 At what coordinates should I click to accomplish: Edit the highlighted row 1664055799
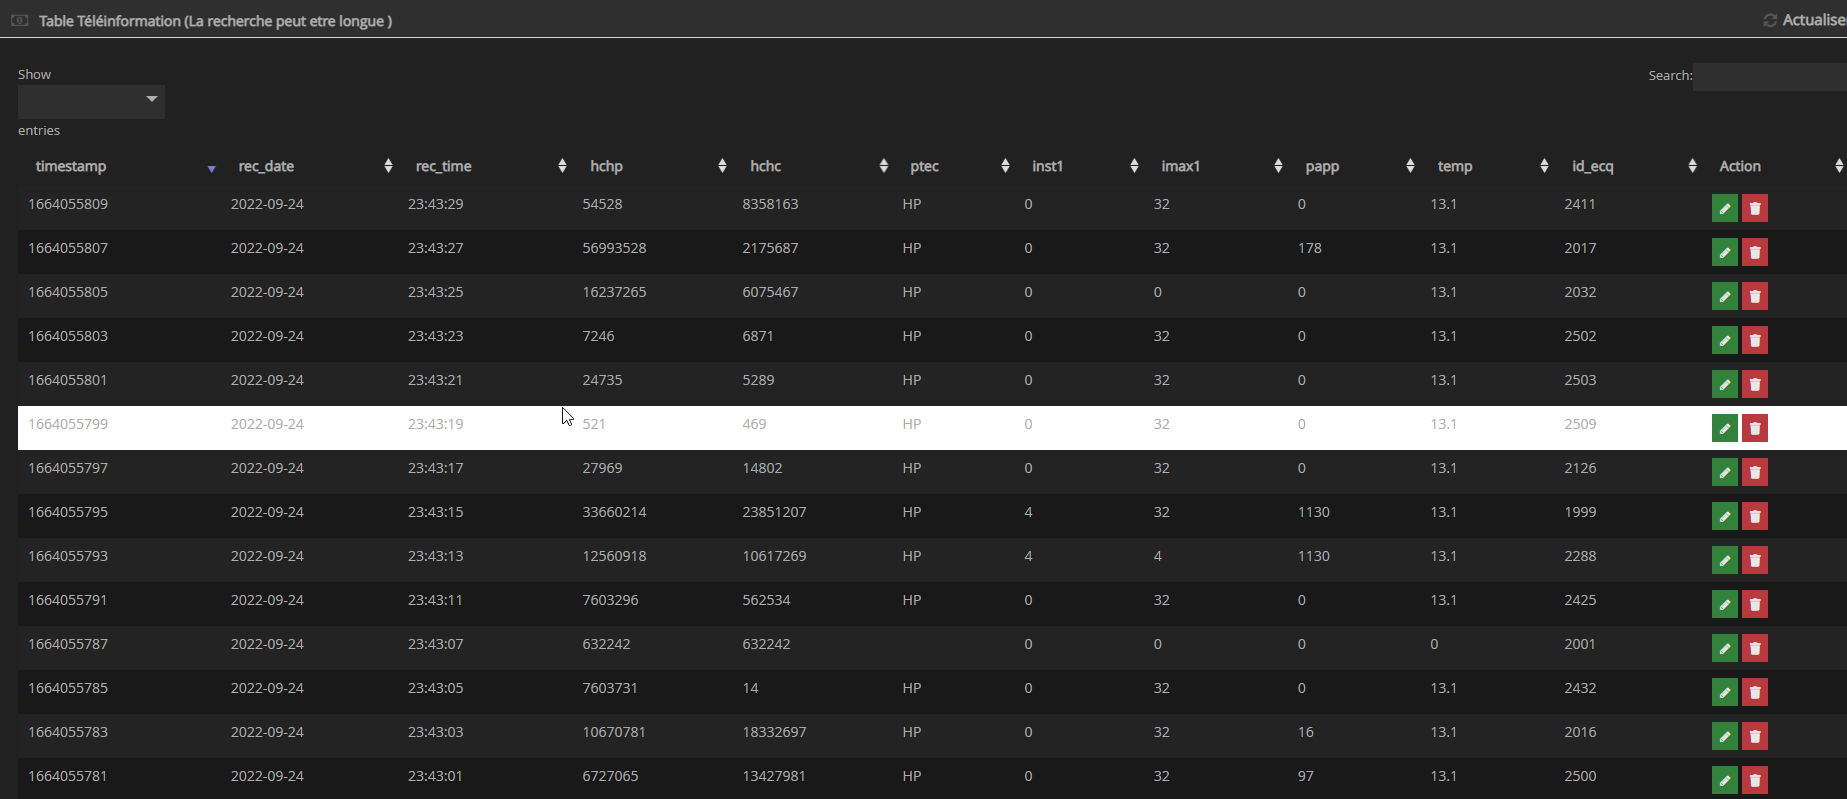coord(1724,428)
